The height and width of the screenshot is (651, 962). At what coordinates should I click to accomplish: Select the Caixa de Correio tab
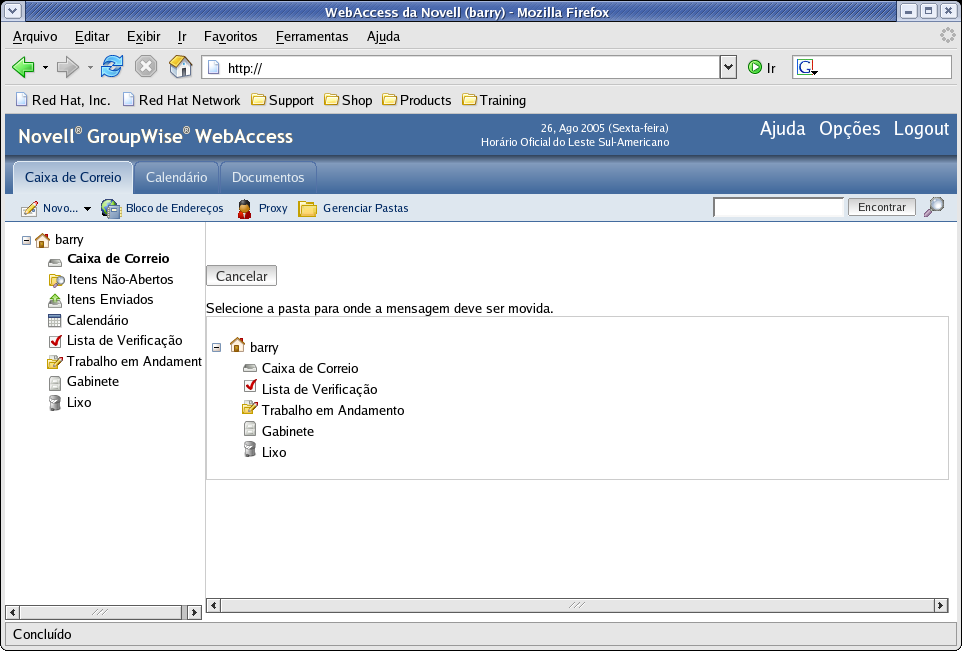73,177
